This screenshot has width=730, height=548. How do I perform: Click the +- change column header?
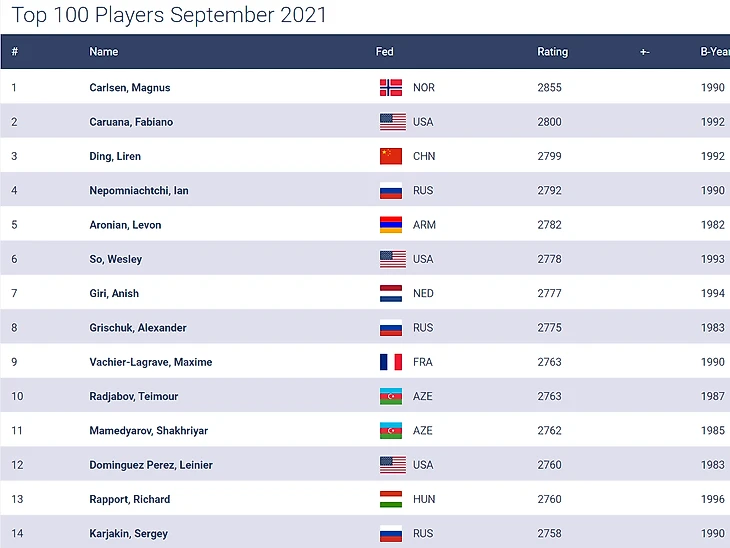[x=645, y=52]
